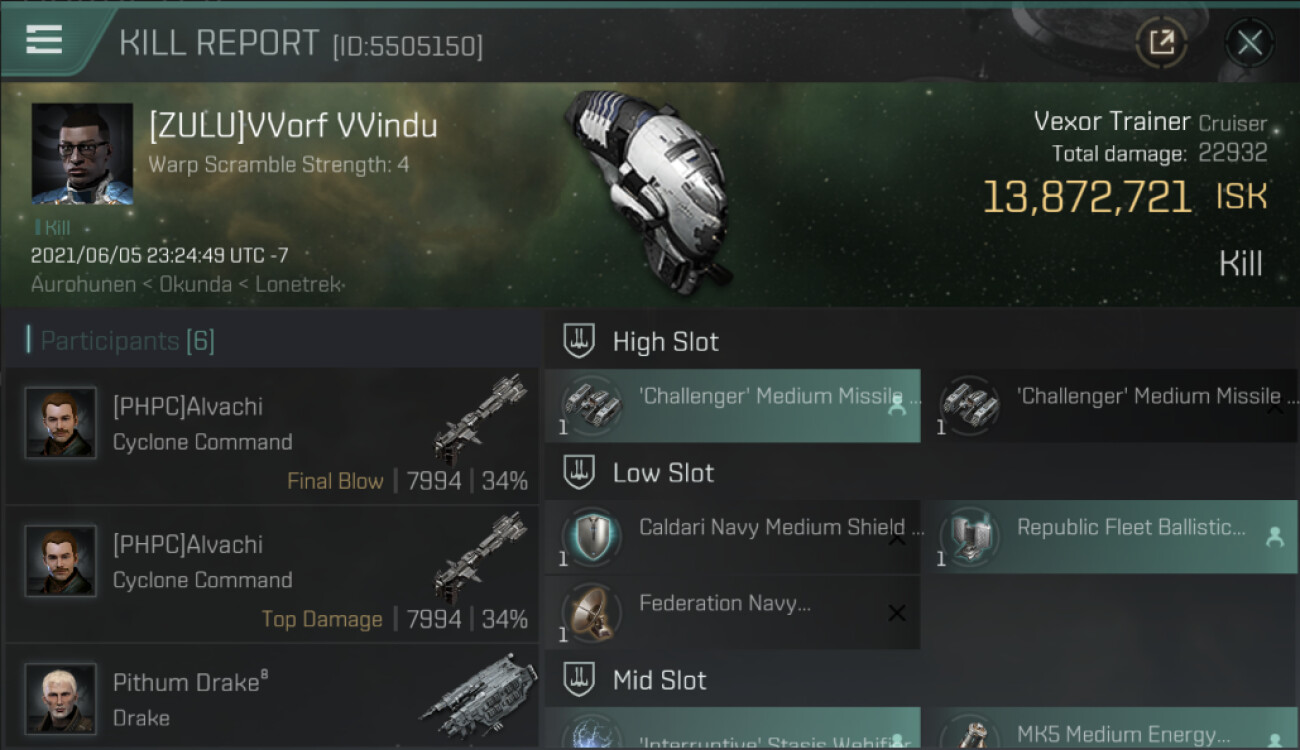
Task: Open Alvachi's Final Blow participant entry
Action: [272, 435]
